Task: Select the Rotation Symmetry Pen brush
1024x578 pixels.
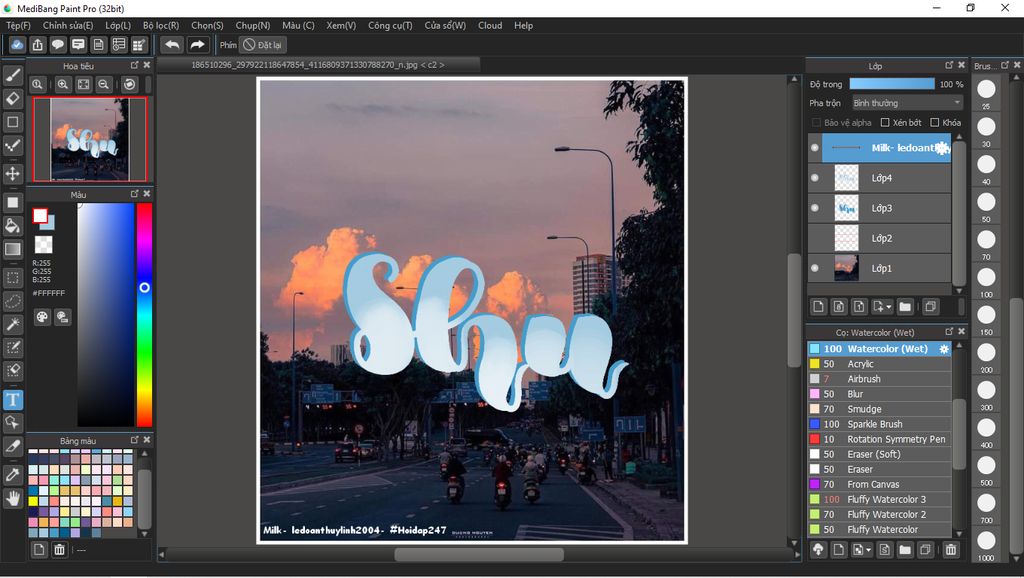Action: (x=879, y=439)
